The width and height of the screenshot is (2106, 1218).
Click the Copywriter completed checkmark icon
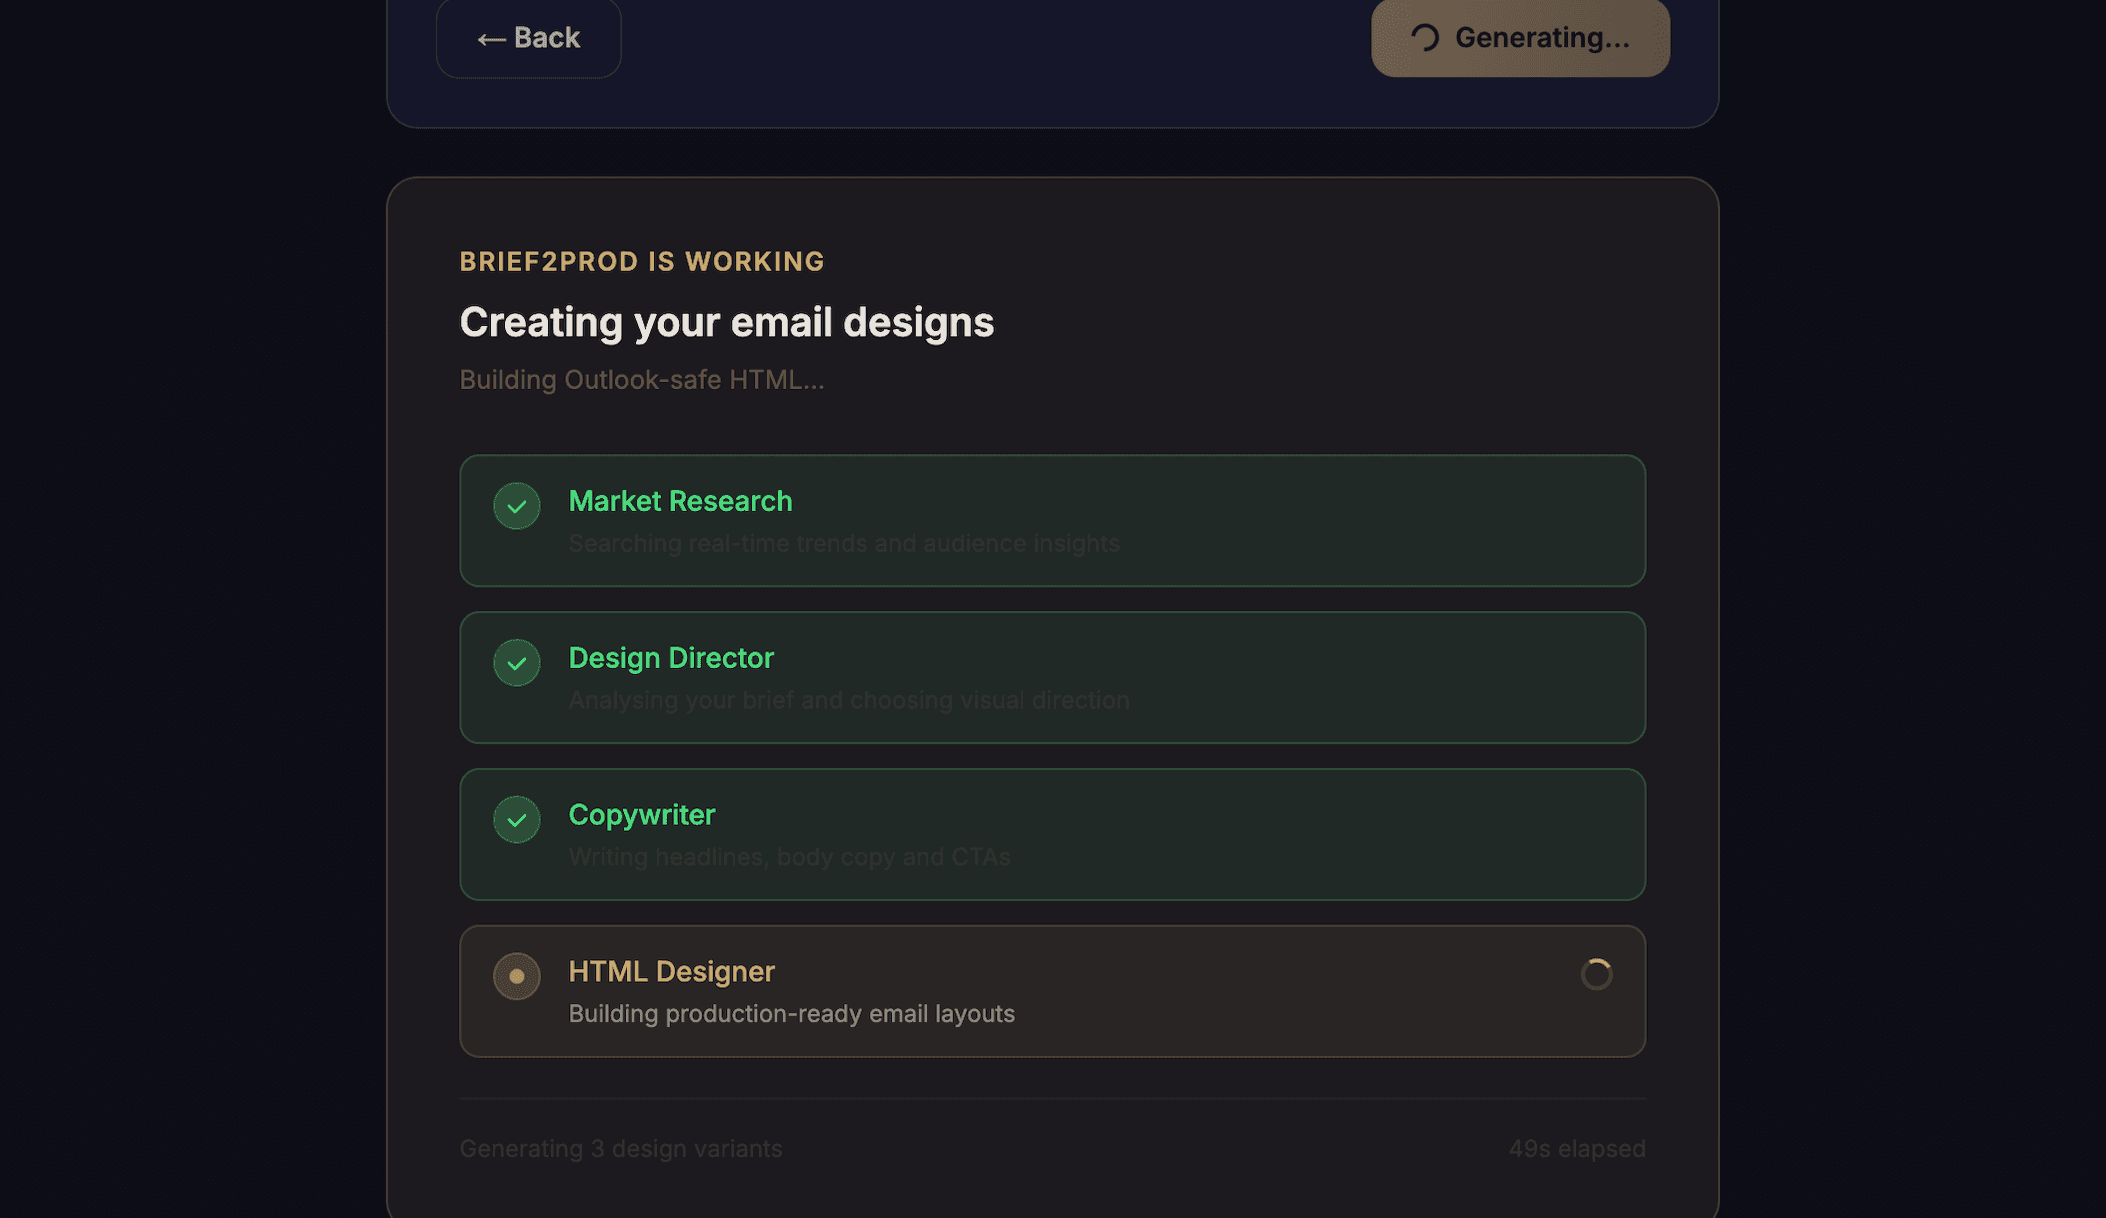pyautogui.click(x=516, y=820)
